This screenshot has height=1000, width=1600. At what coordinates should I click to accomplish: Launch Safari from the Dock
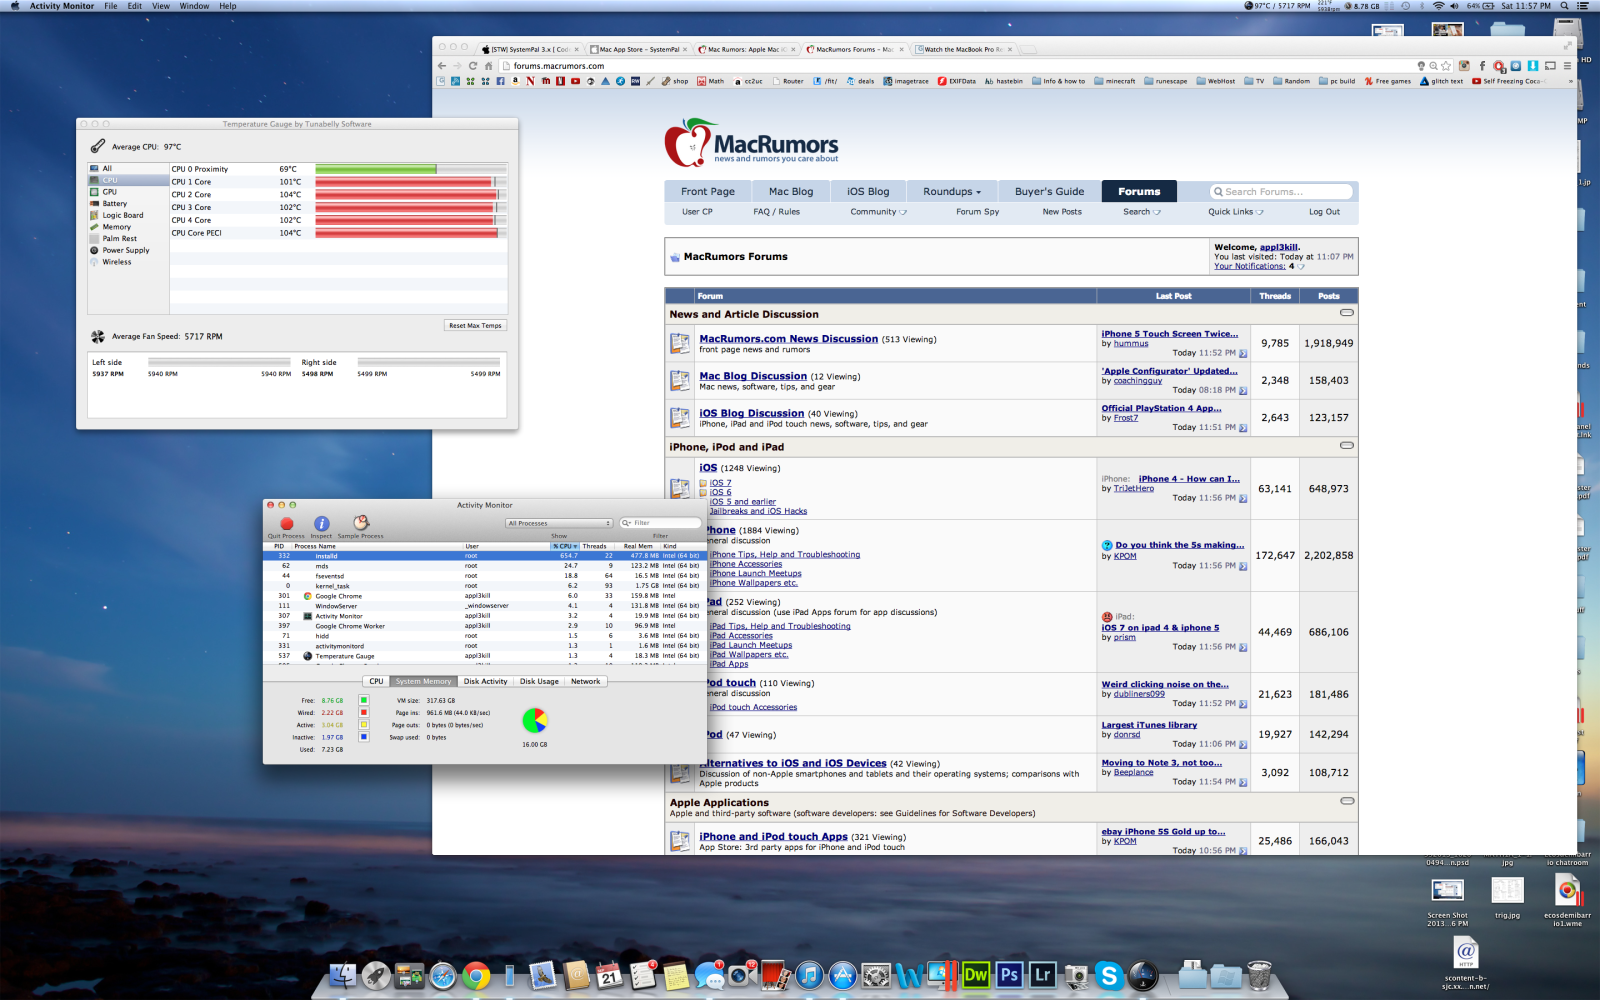[443, 975]
